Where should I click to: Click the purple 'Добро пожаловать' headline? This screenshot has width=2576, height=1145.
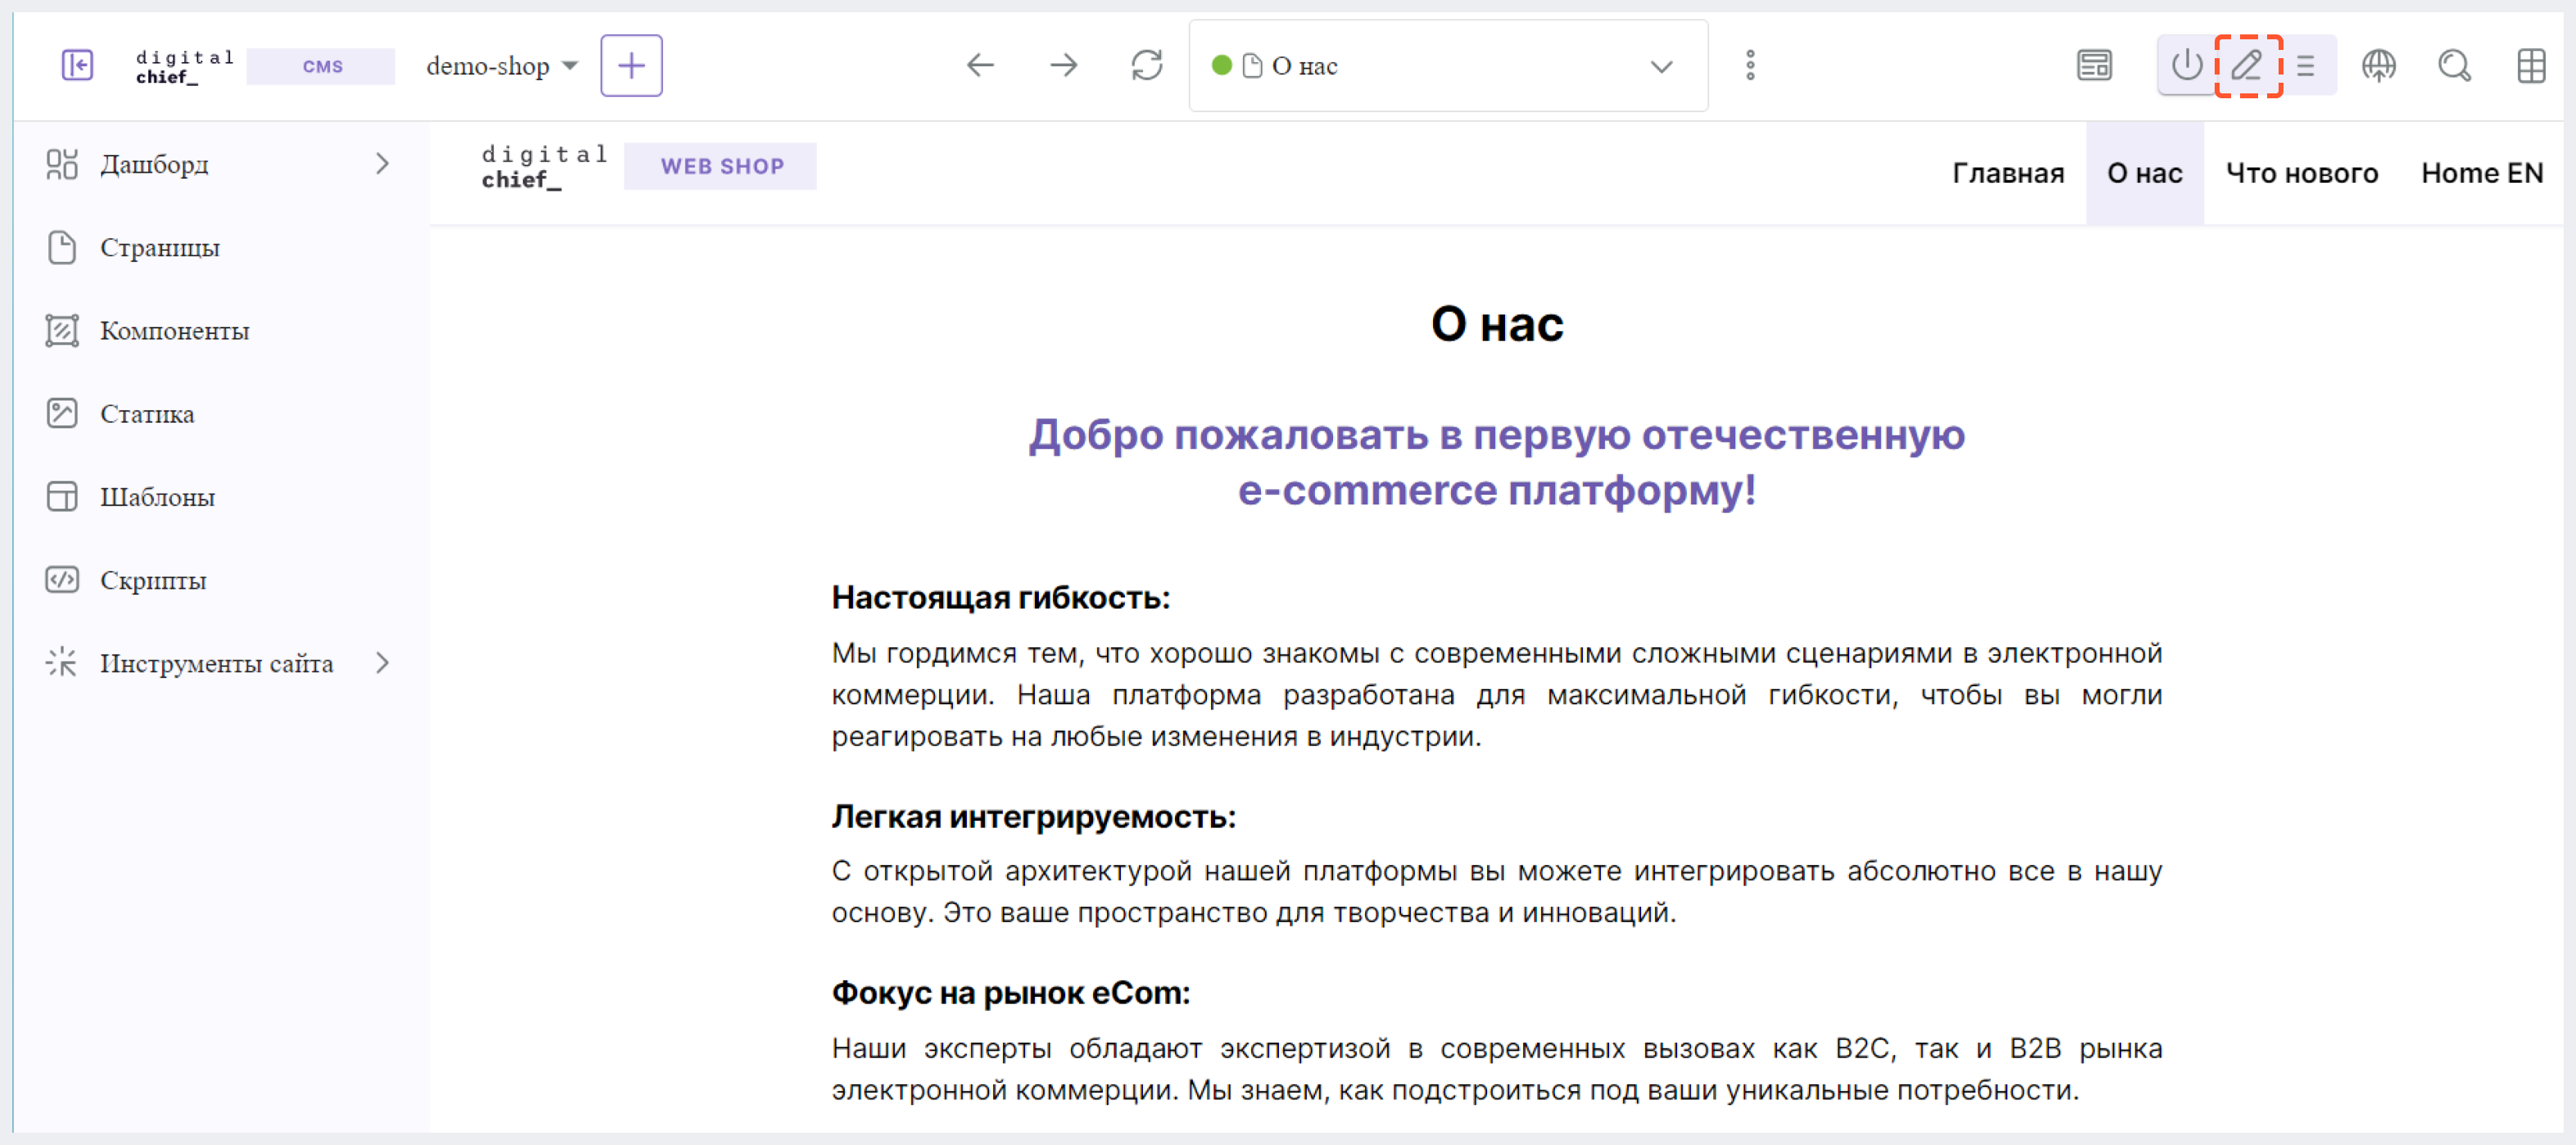click(1497, 462)
